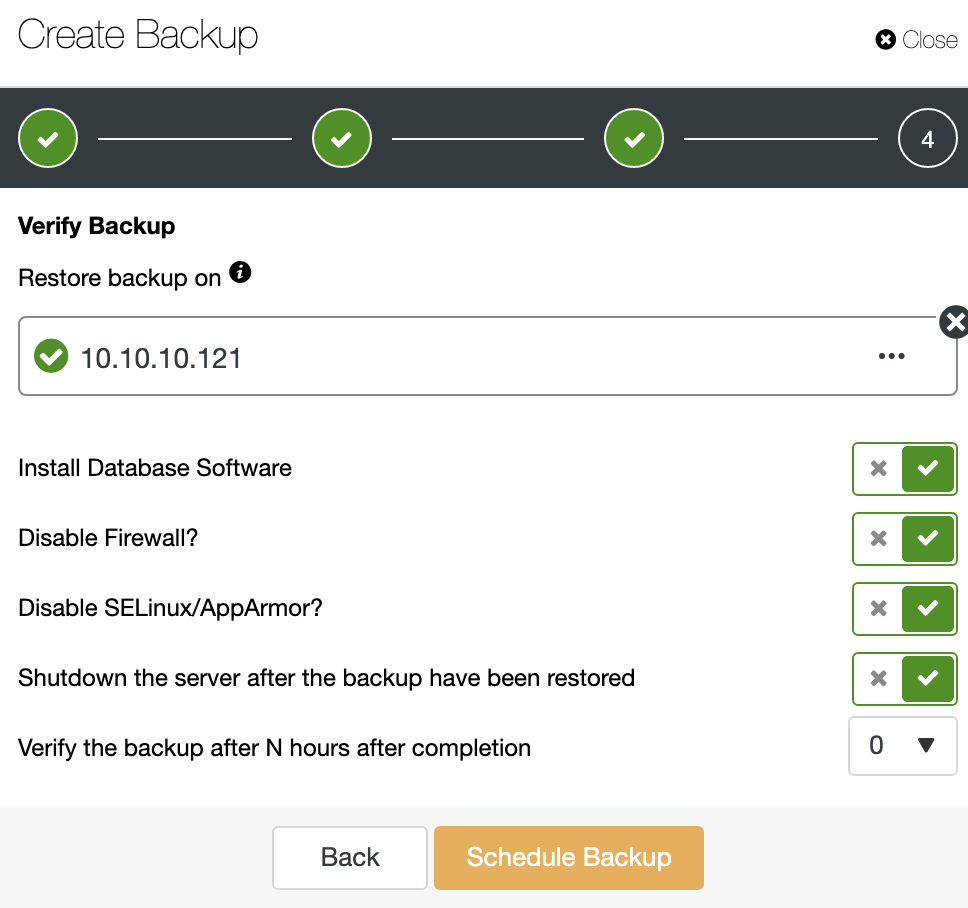The image size is (968, 908).
Task: Click the 'Disable SELinux/AppArmor?' label
Action: [170, 608]
